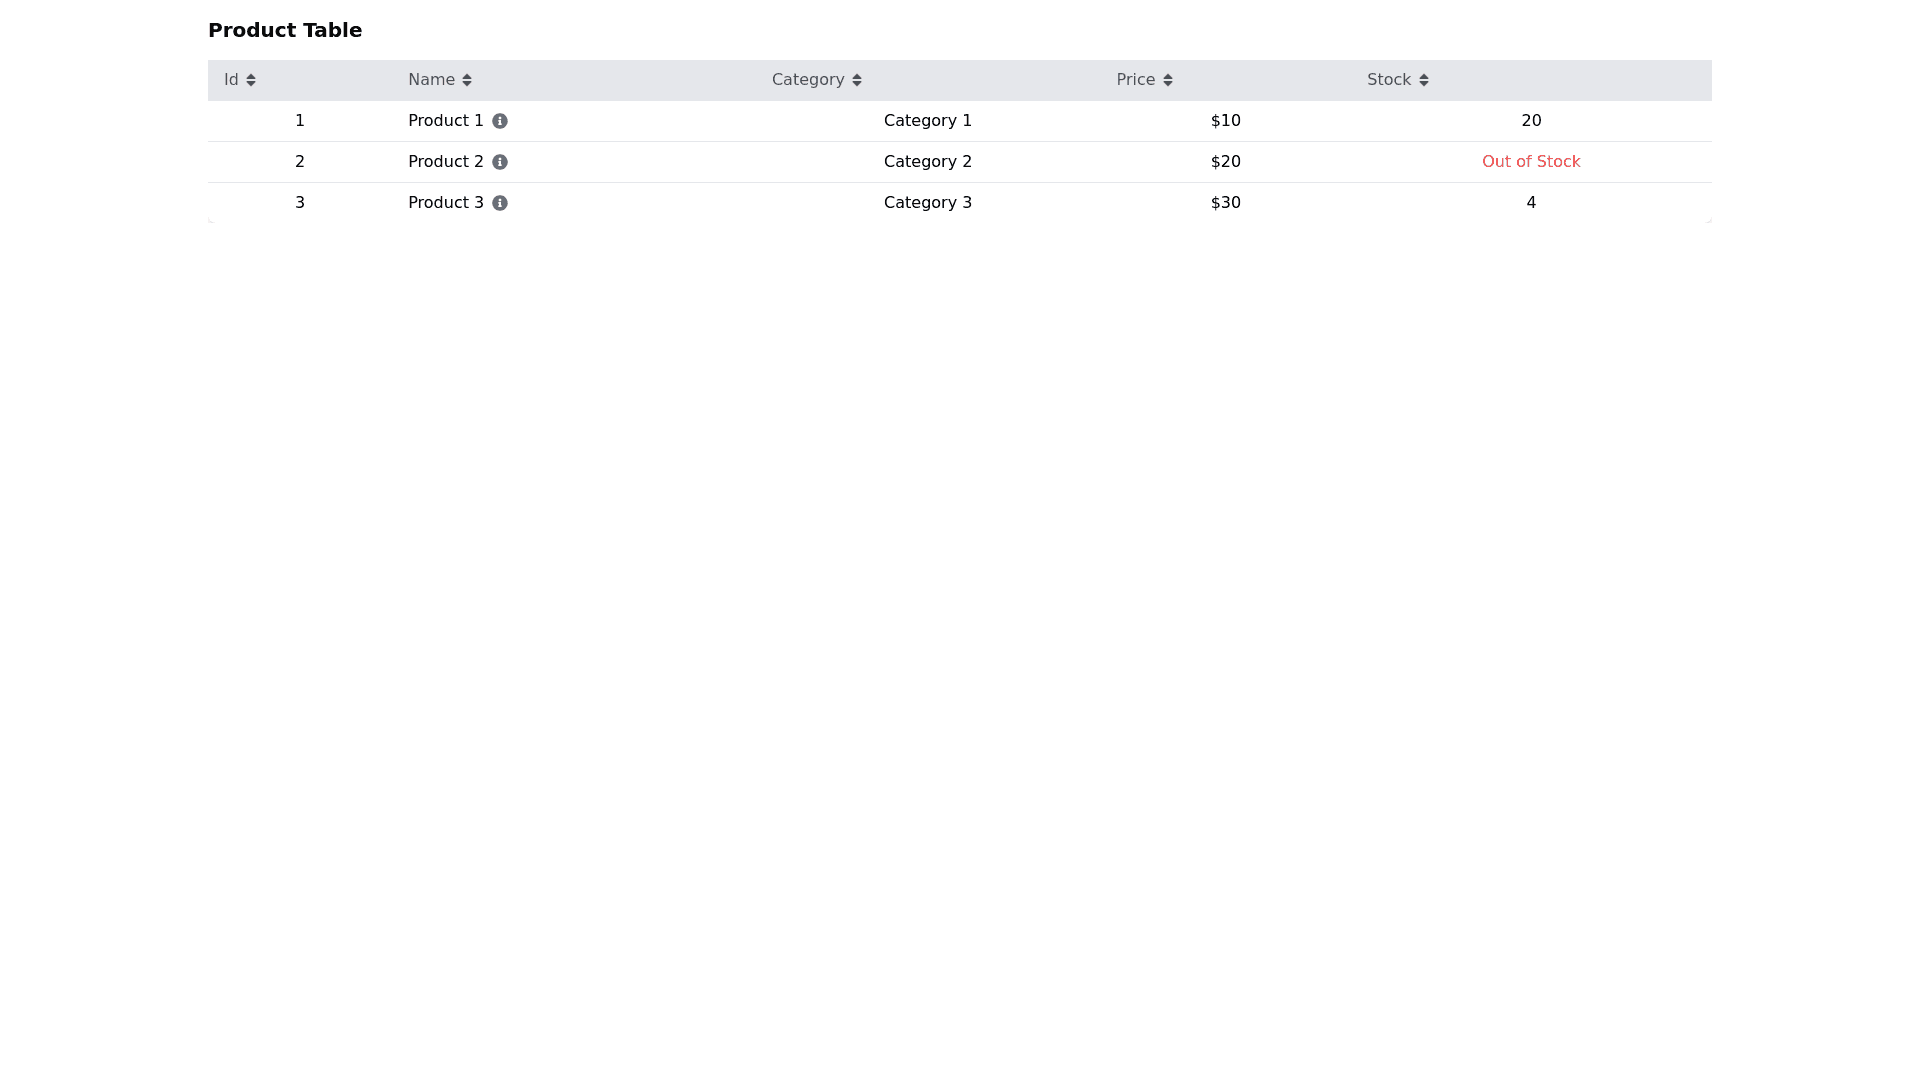1920x1080 pixels.
Task: Click the sort arrows icon next to Name
Action: 467,80
